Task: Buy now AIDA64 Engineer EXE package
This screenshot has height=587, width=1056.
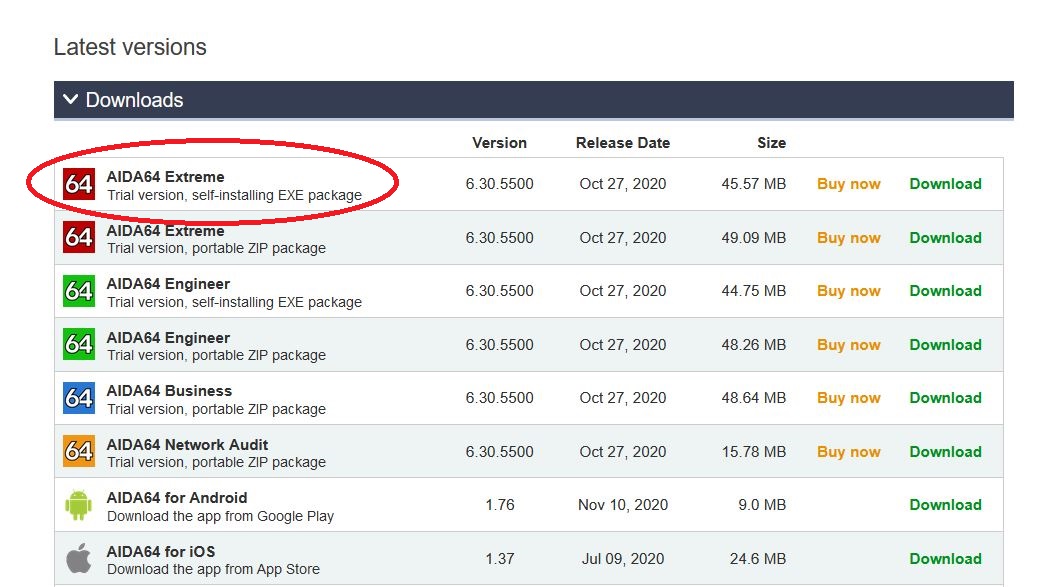Action: coord(849,291)
